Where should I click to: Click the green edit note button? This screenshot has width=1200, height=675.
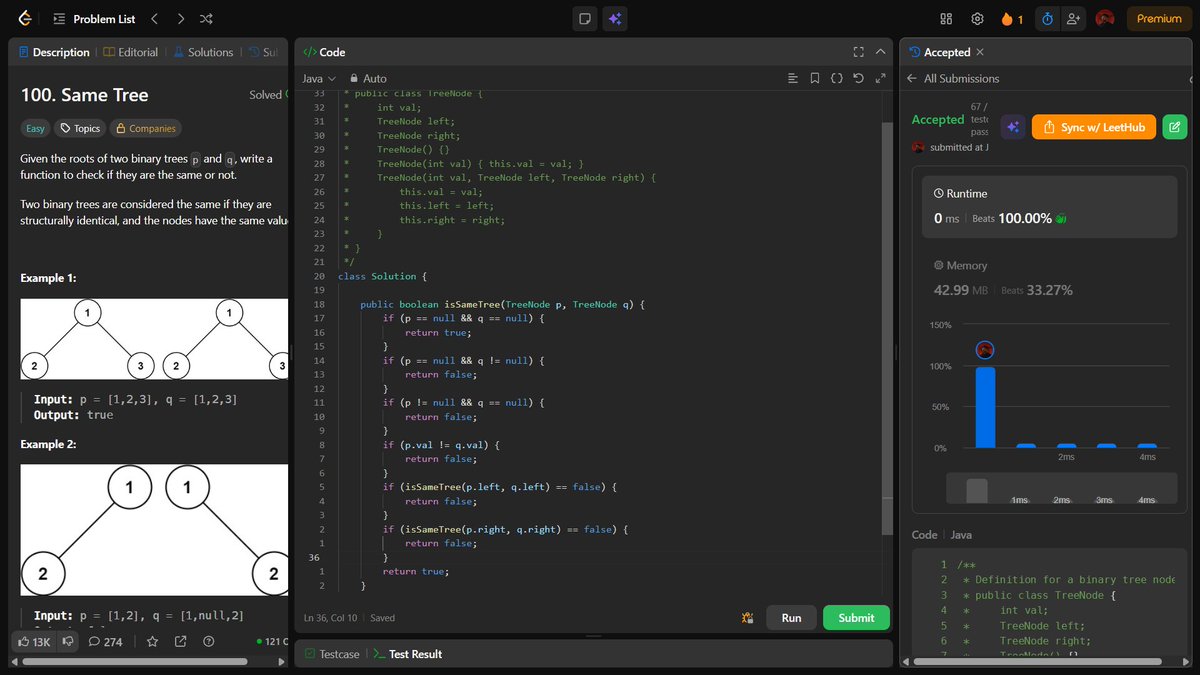tap(1175, 127)
